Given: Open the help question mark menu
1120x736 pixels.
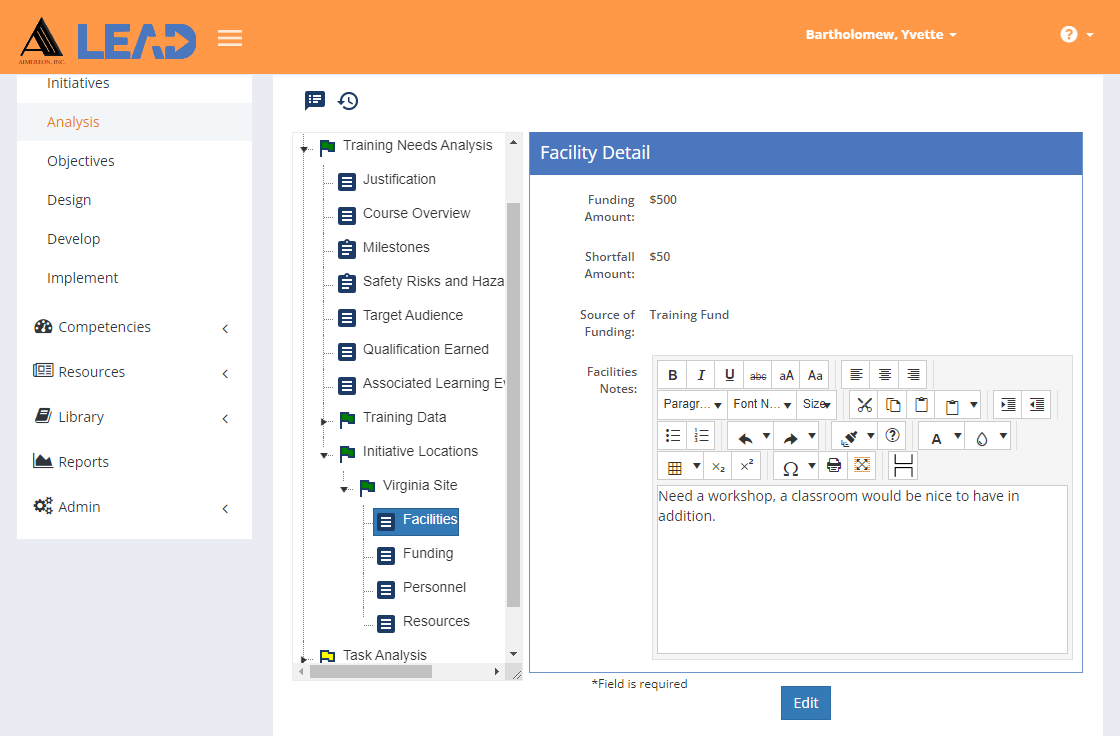Looking at the screenshot, I should tap(1077, 34).
